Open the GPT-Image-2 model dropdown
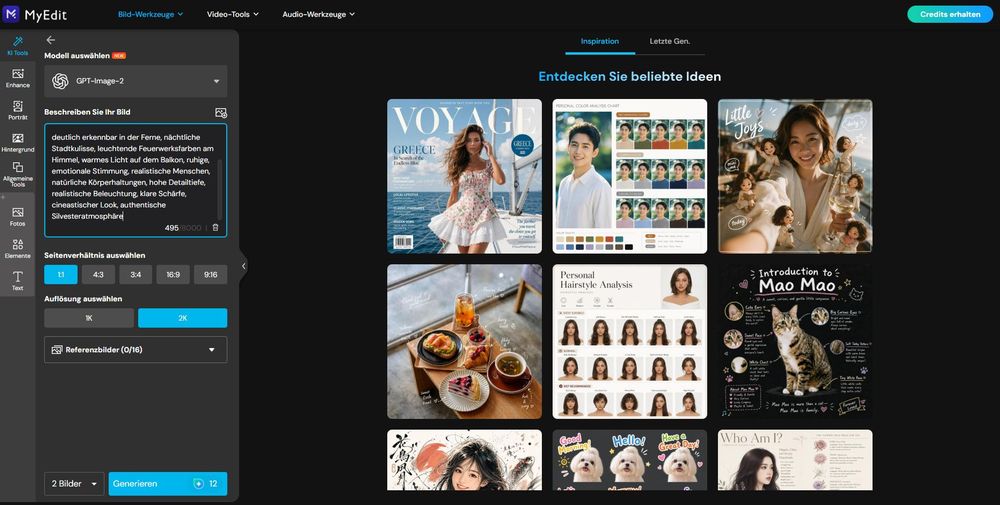This screenshot has width=1000, height=505. pos(136,81)
